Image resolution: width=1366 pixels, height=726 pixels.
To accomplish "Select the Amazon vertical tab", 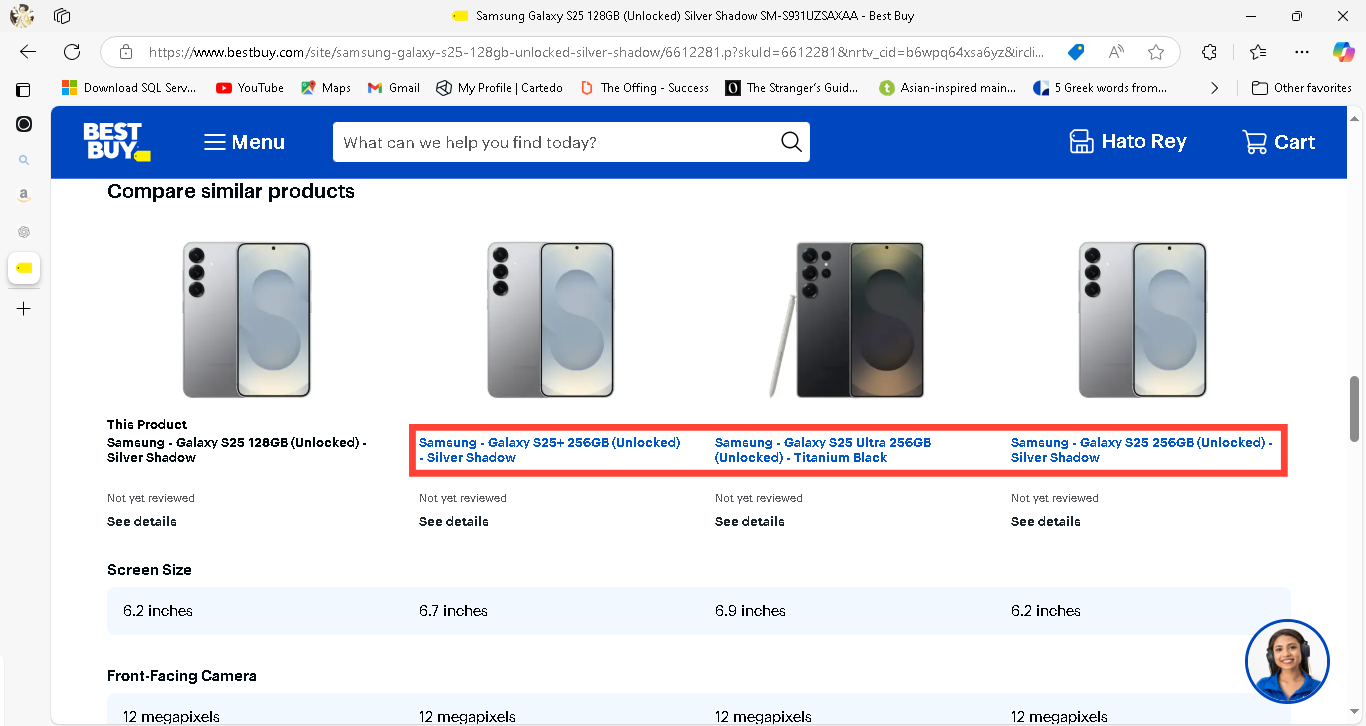I will point(24,196).
